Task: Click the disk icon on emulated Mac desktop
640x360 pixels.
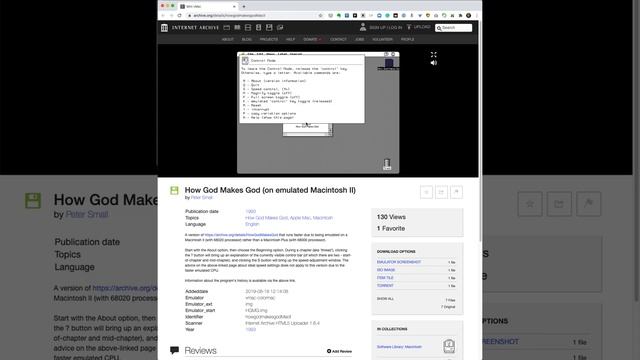Action: (x=389, y=64)
